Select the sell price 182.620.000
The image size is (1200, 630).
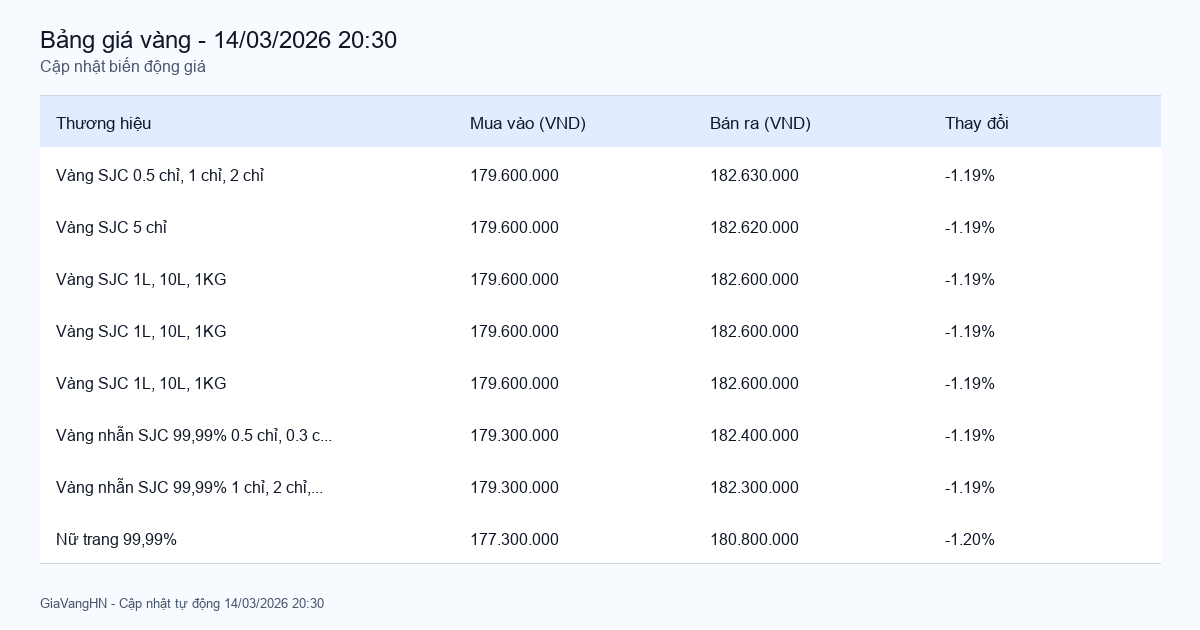754,227
